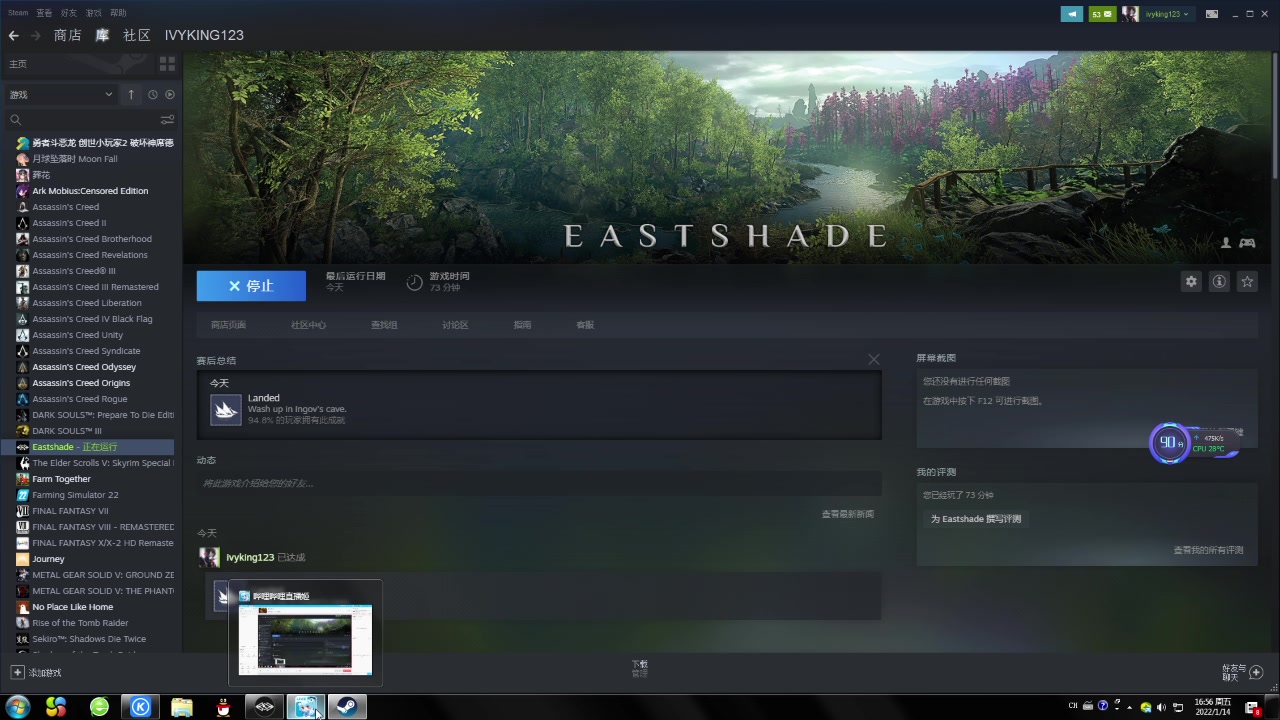Open the 下载 管理 downloads manager
This screenshot has width=1280, height=720.
[640, 669]
